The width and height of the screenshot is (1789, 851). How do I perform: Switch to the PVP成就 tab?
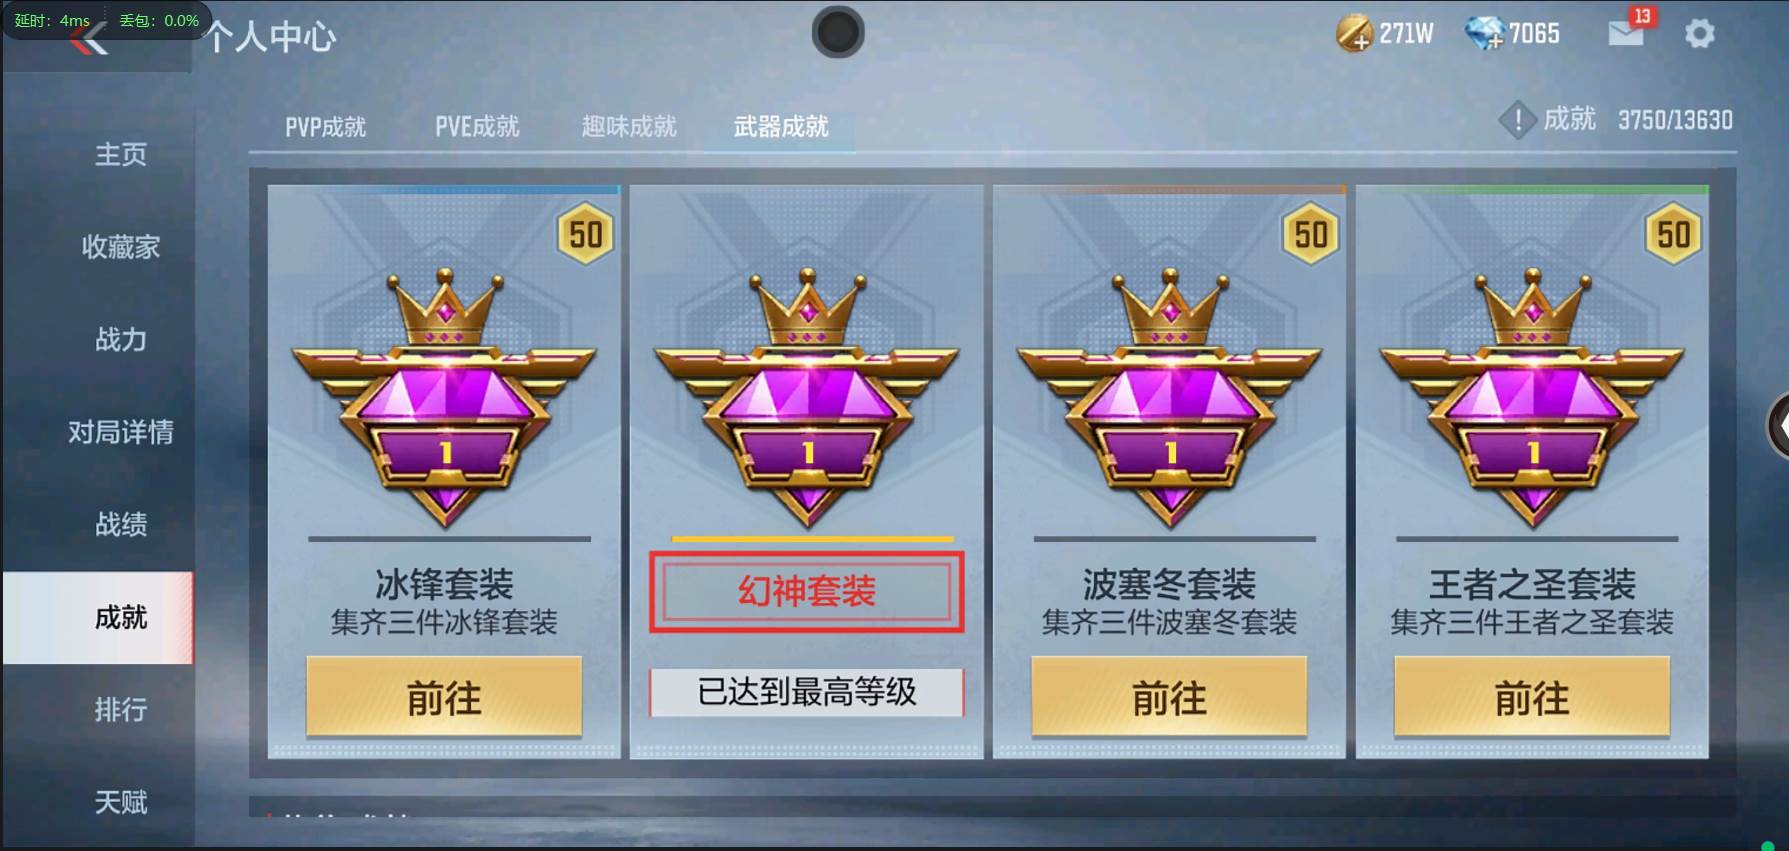[325, 127]
